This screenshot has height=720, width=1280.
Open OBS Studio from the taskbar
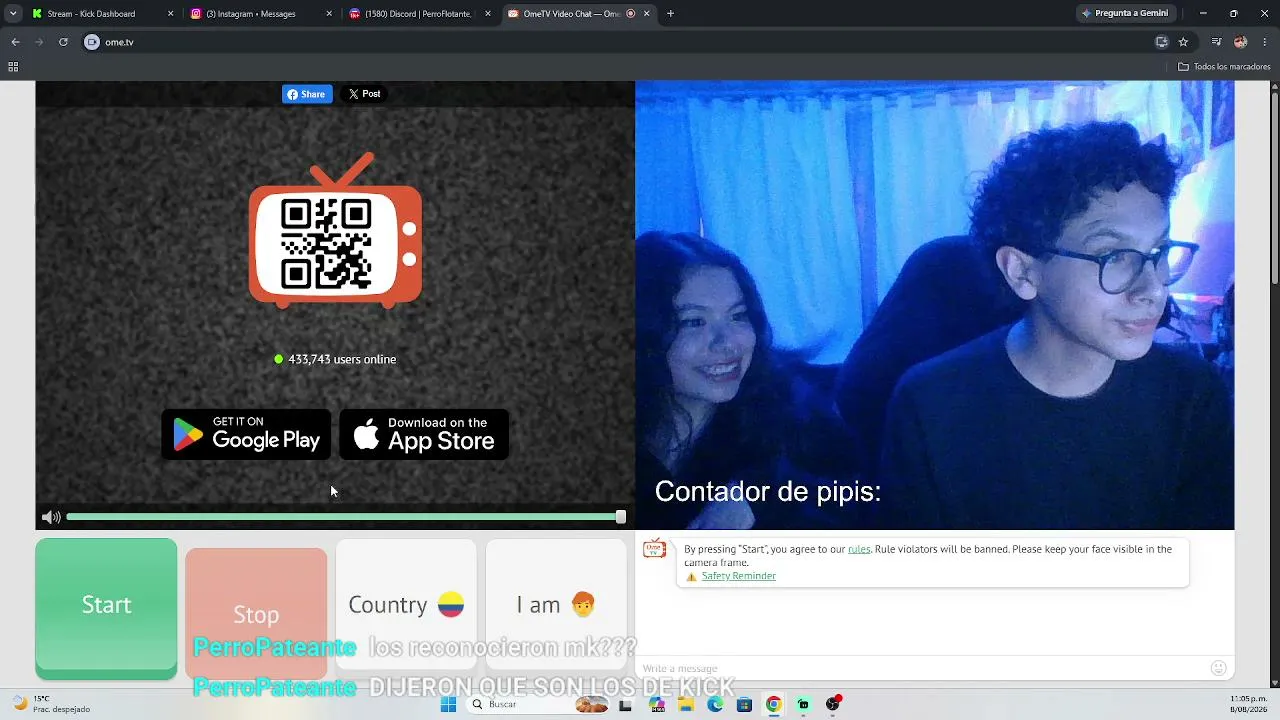pos(832,705)
